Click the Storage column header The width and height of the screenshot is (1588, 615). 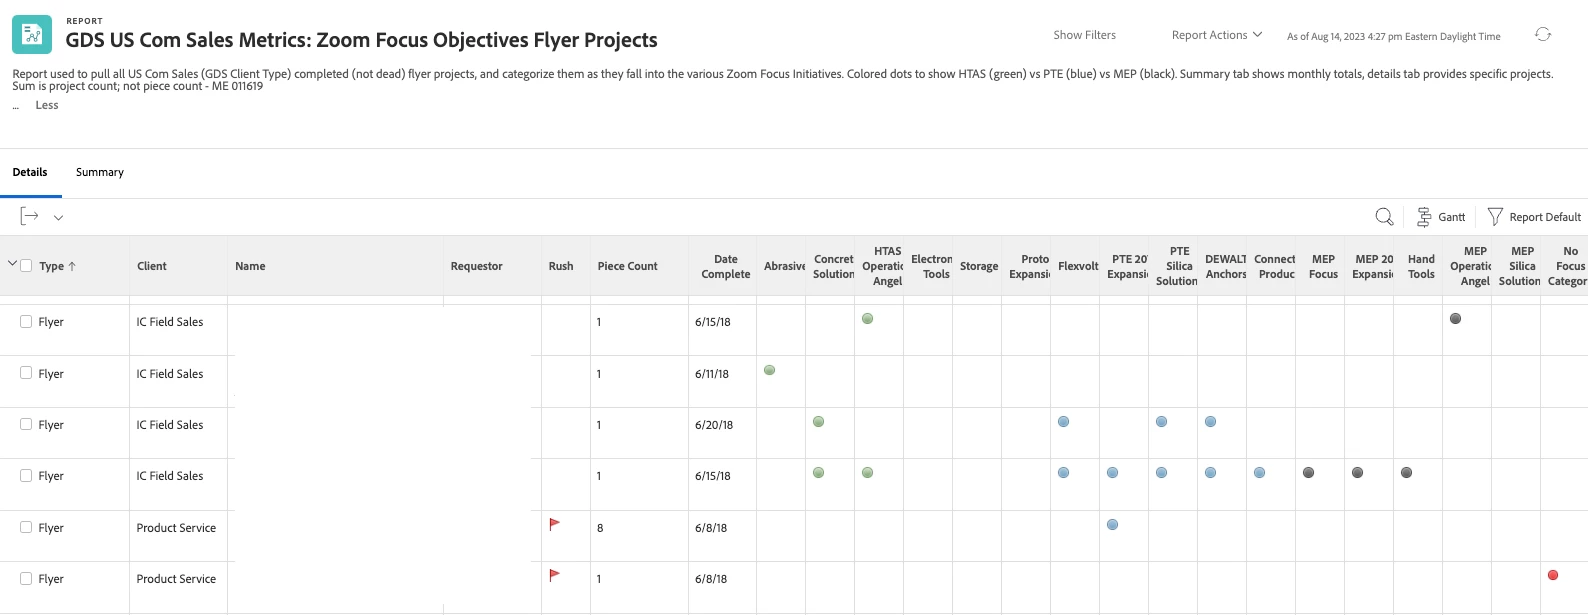979,266
